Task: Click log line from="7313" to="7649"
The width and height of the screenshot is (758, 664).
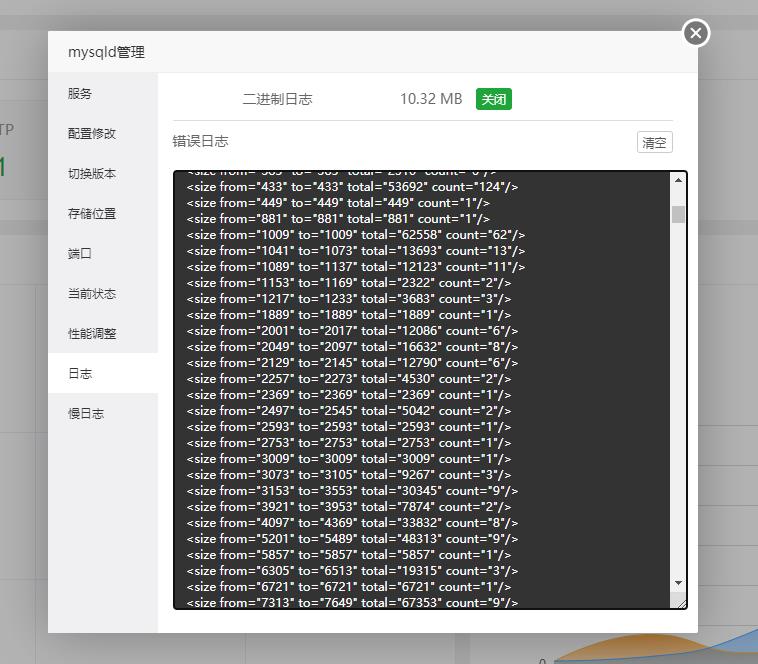Action: click(352, 602)
